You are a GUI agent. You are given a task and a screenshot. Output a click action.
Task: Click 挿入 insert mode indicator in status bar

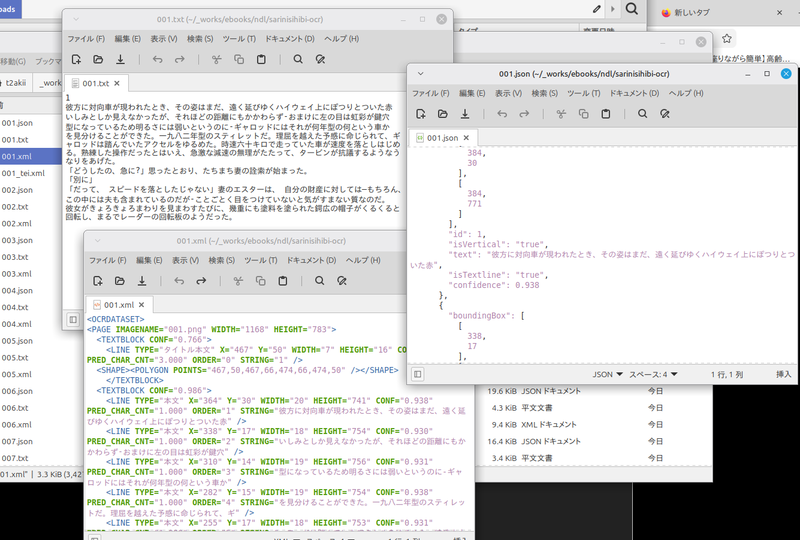(x=783, y=374)
